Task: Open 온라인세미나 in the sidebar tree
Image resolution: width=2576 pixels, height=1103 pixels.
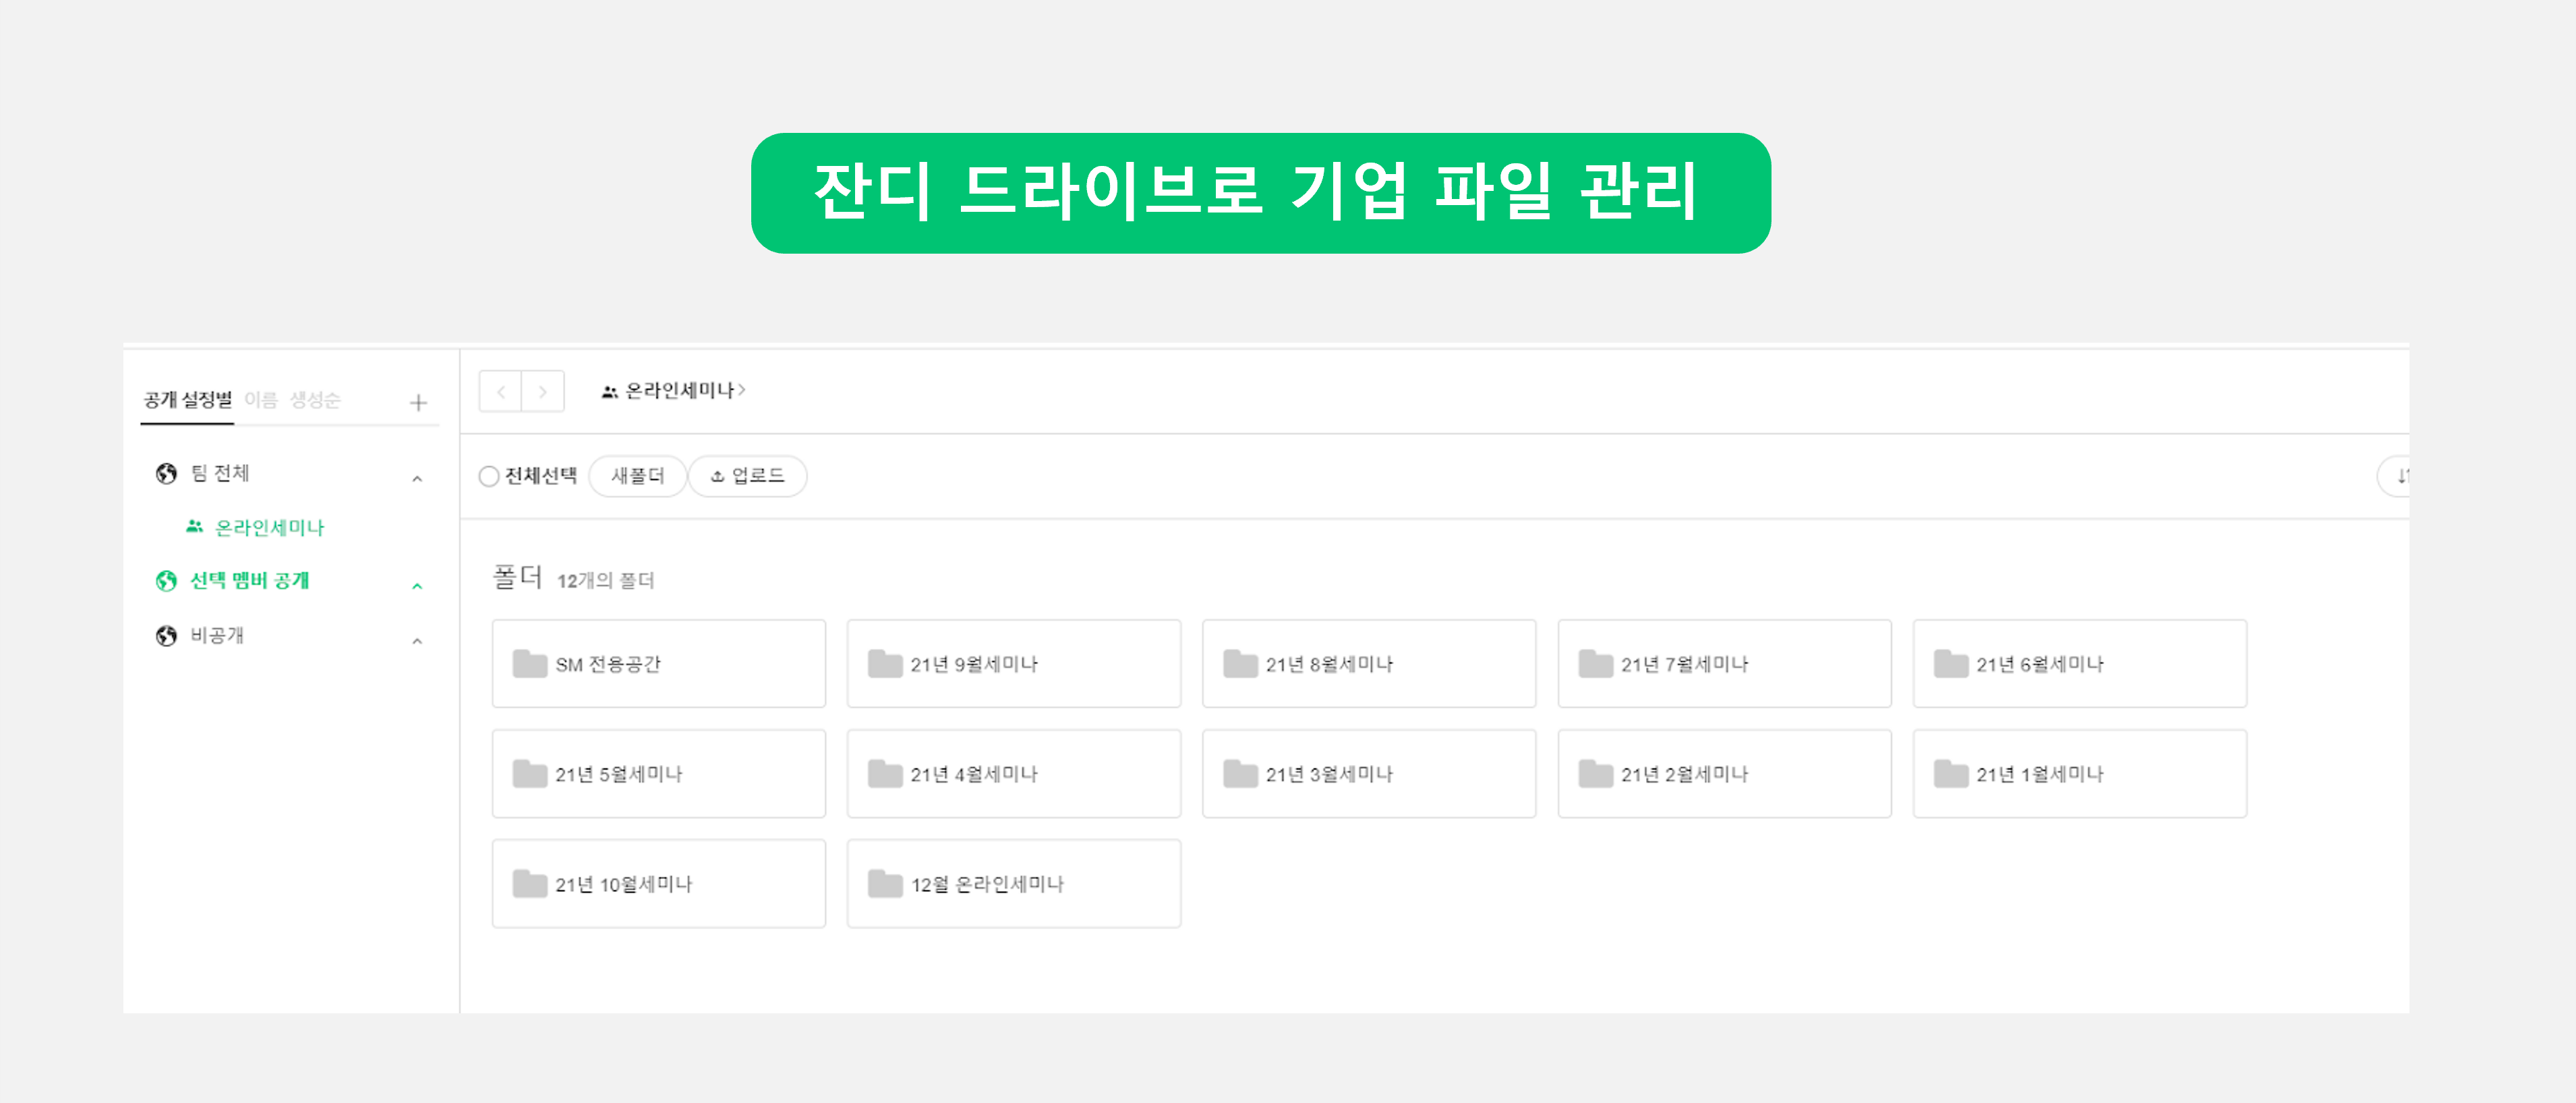Action: [269, 527]
